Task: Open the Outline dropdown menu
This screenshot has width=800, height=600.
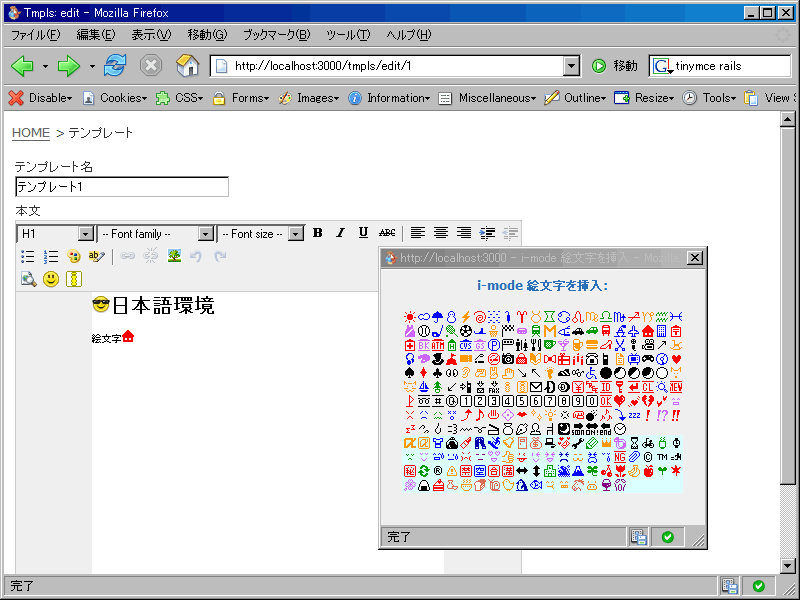Action: pyautogui.click(x=575, y=98)
